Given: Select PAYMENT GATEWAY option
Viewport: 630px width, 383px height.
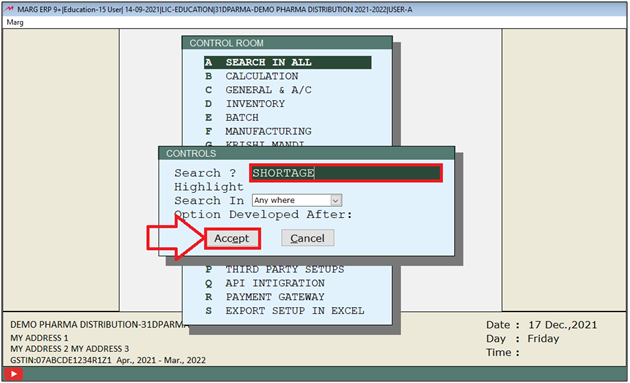Looking at the screenshot, I should (265, 297).
